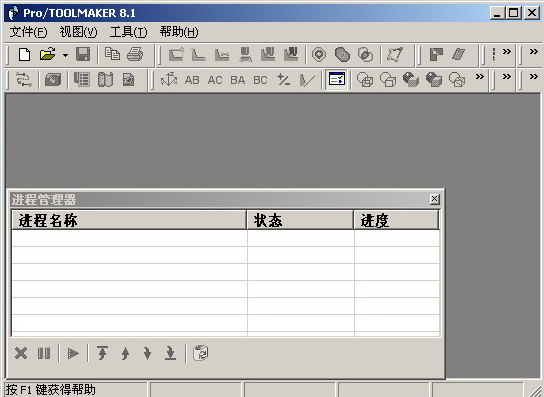This screenshot has width=544, height=397.
Task: Select the AB axis button
Action: [192, 80]
